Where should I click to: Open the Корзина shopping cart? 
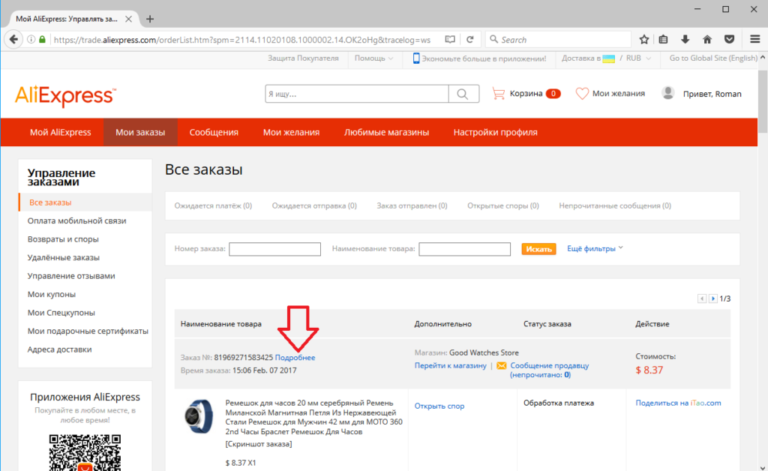click(x=526, y=94)
